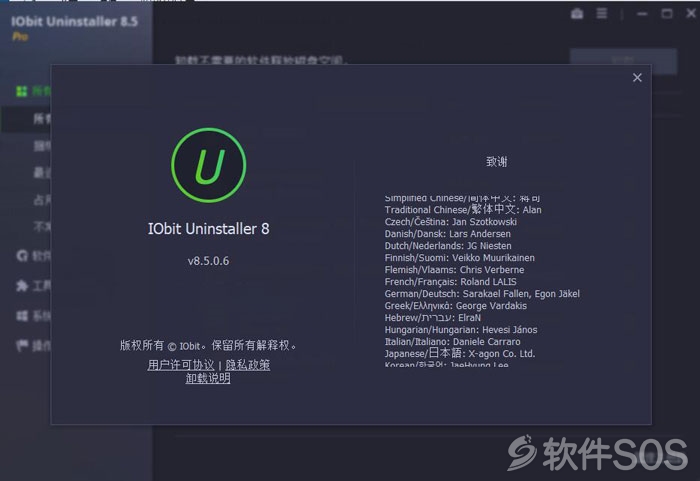Select the Flemish/Vlaams: Chris Verberne line
Viewport: 700px width, 481px height.
pyautogui.click(x=454, y=270)
